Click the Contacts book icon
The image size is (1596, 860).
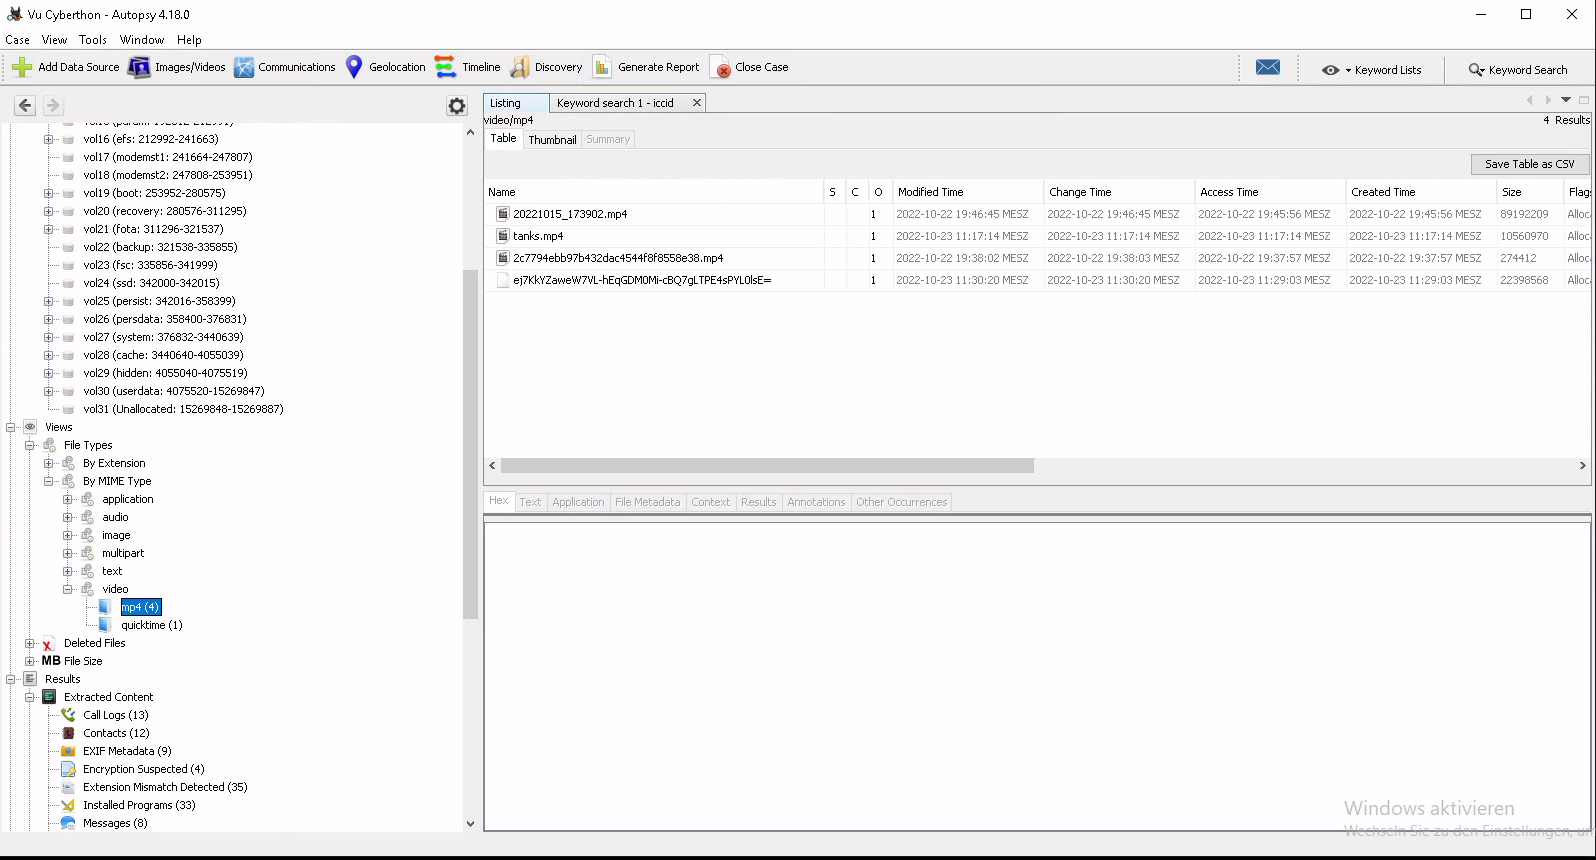point(68,733)
